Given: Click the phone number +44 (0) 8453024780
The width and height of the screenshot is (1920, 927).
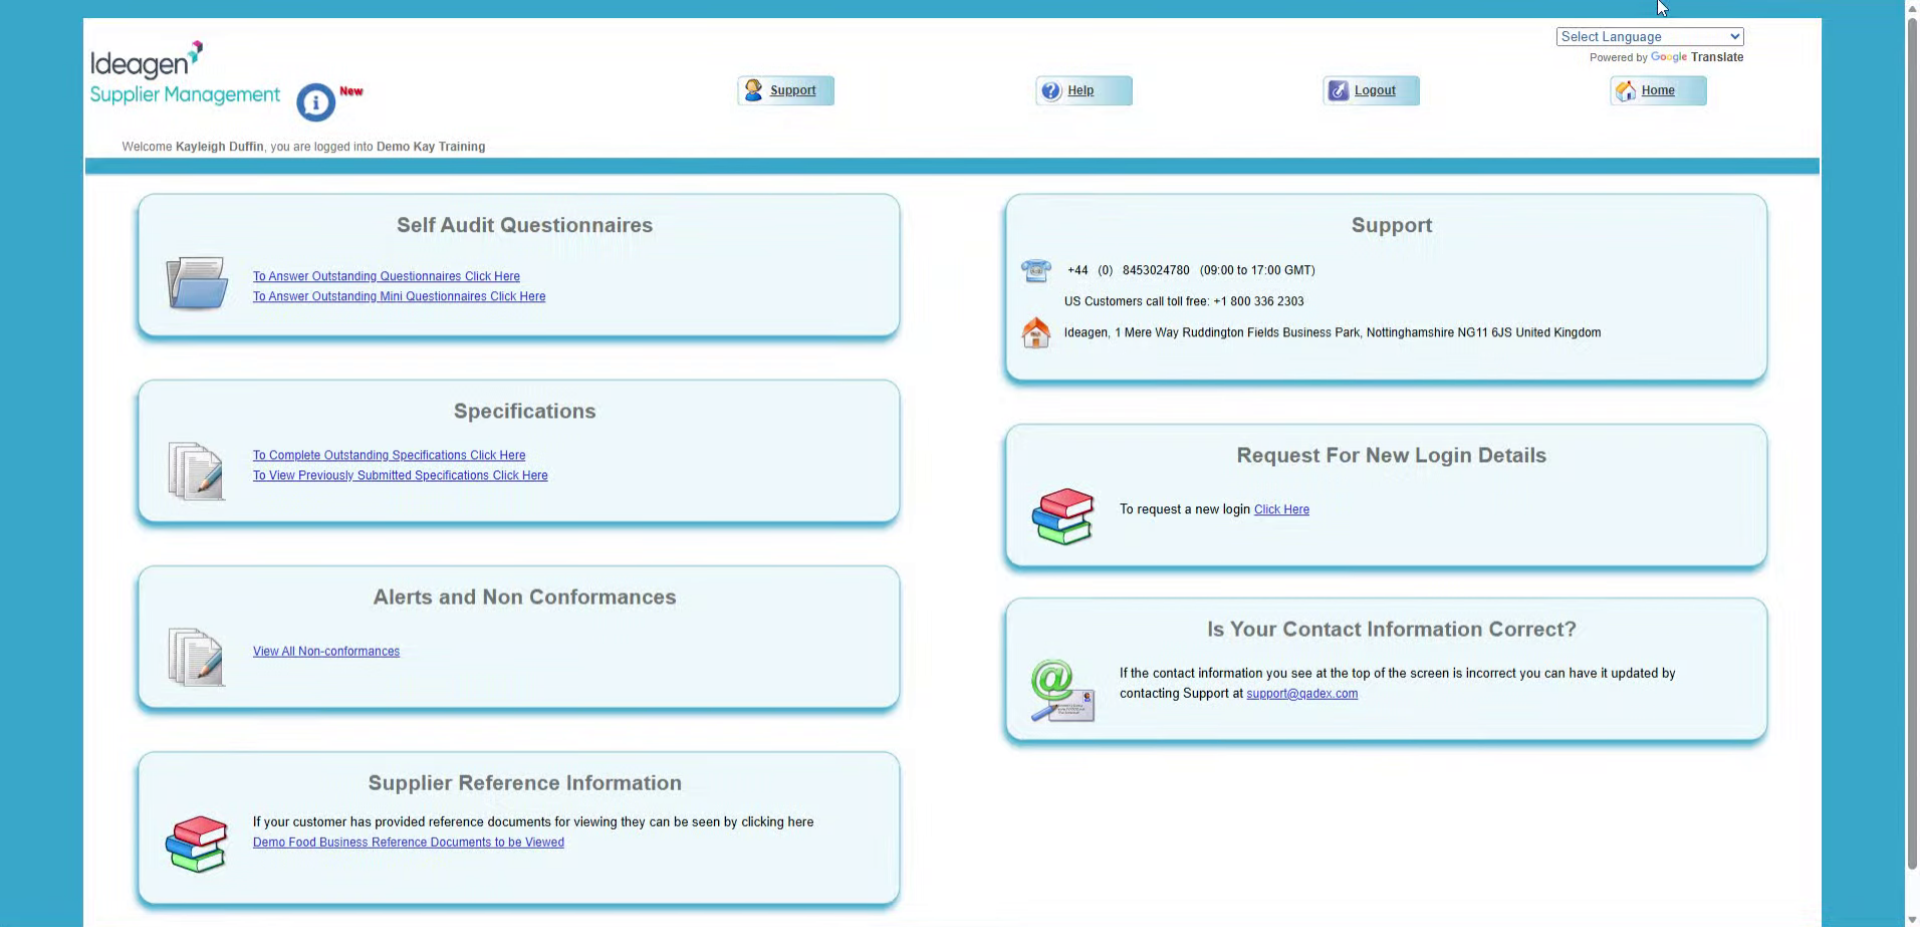Looking at the screenshot, I should tap(1128, 270).
